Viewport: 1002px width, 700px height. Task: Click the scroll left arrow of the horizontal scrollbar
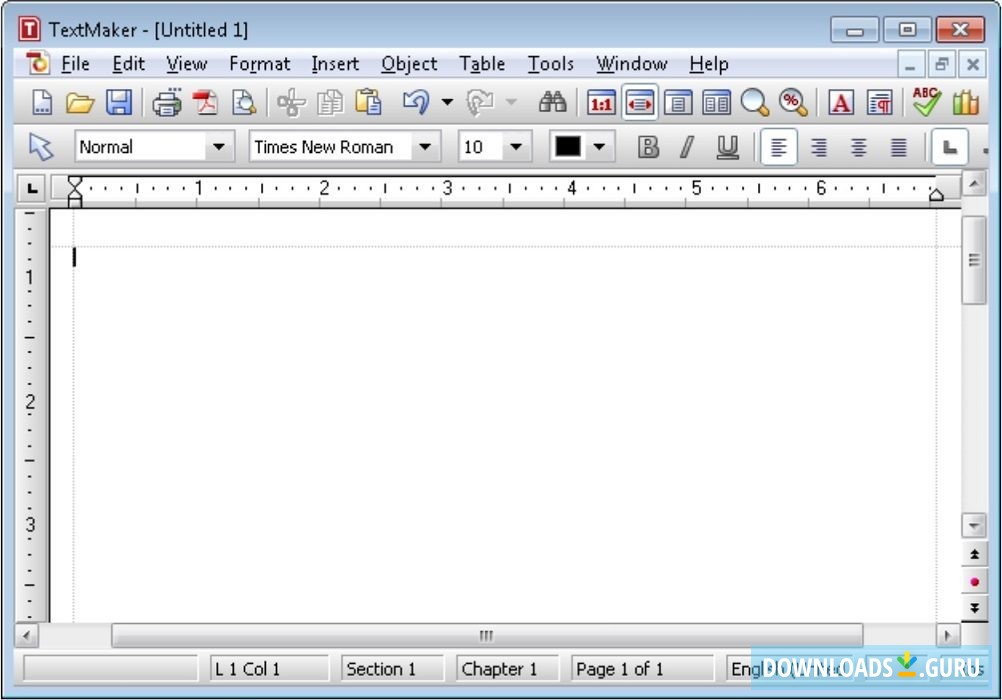(26, 635)
